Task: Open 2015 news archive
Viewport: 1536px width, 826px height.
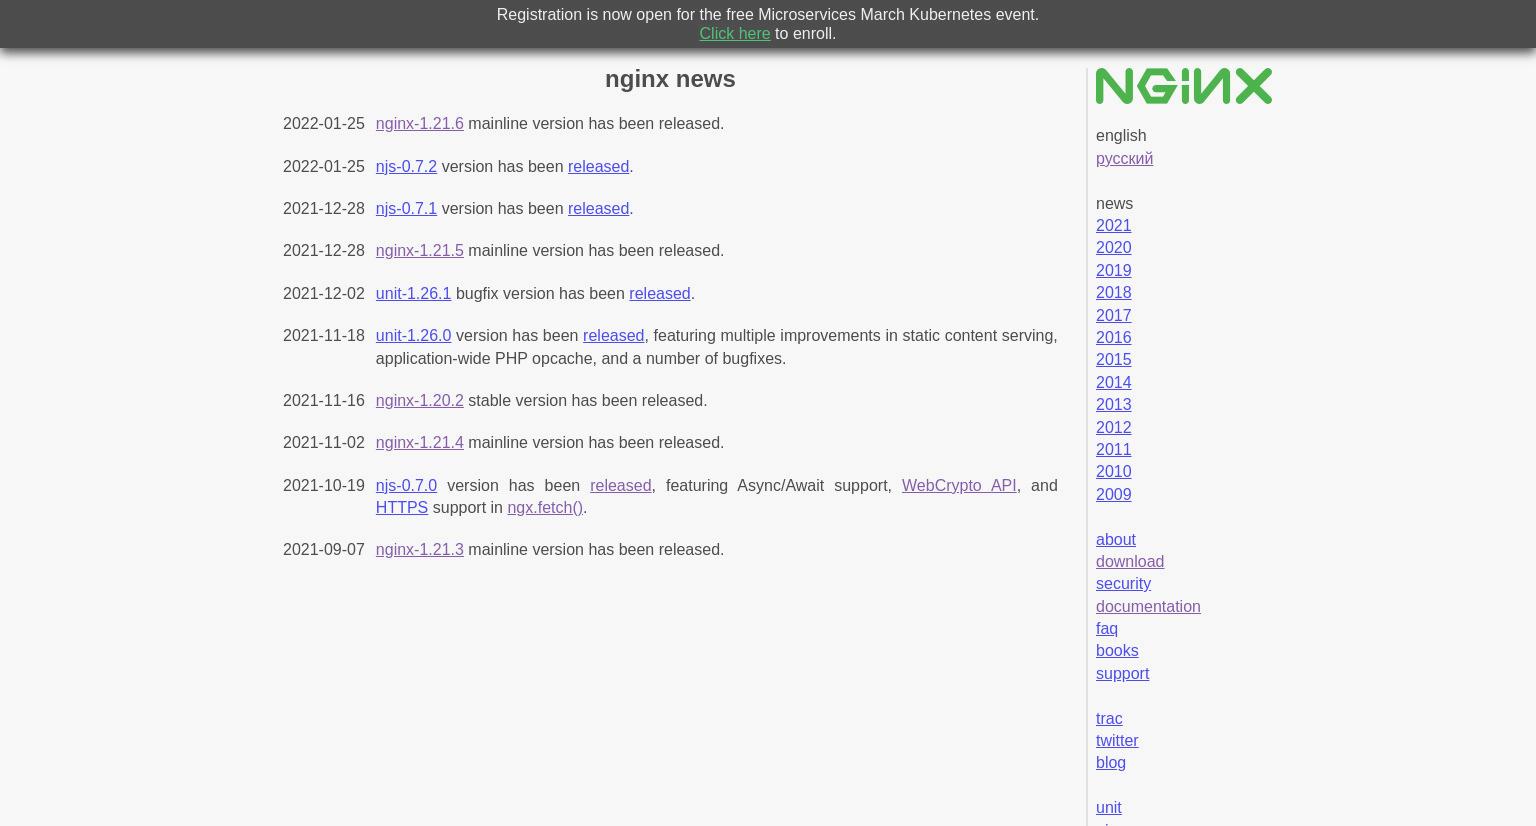Action: click(x=1113, y=359)
